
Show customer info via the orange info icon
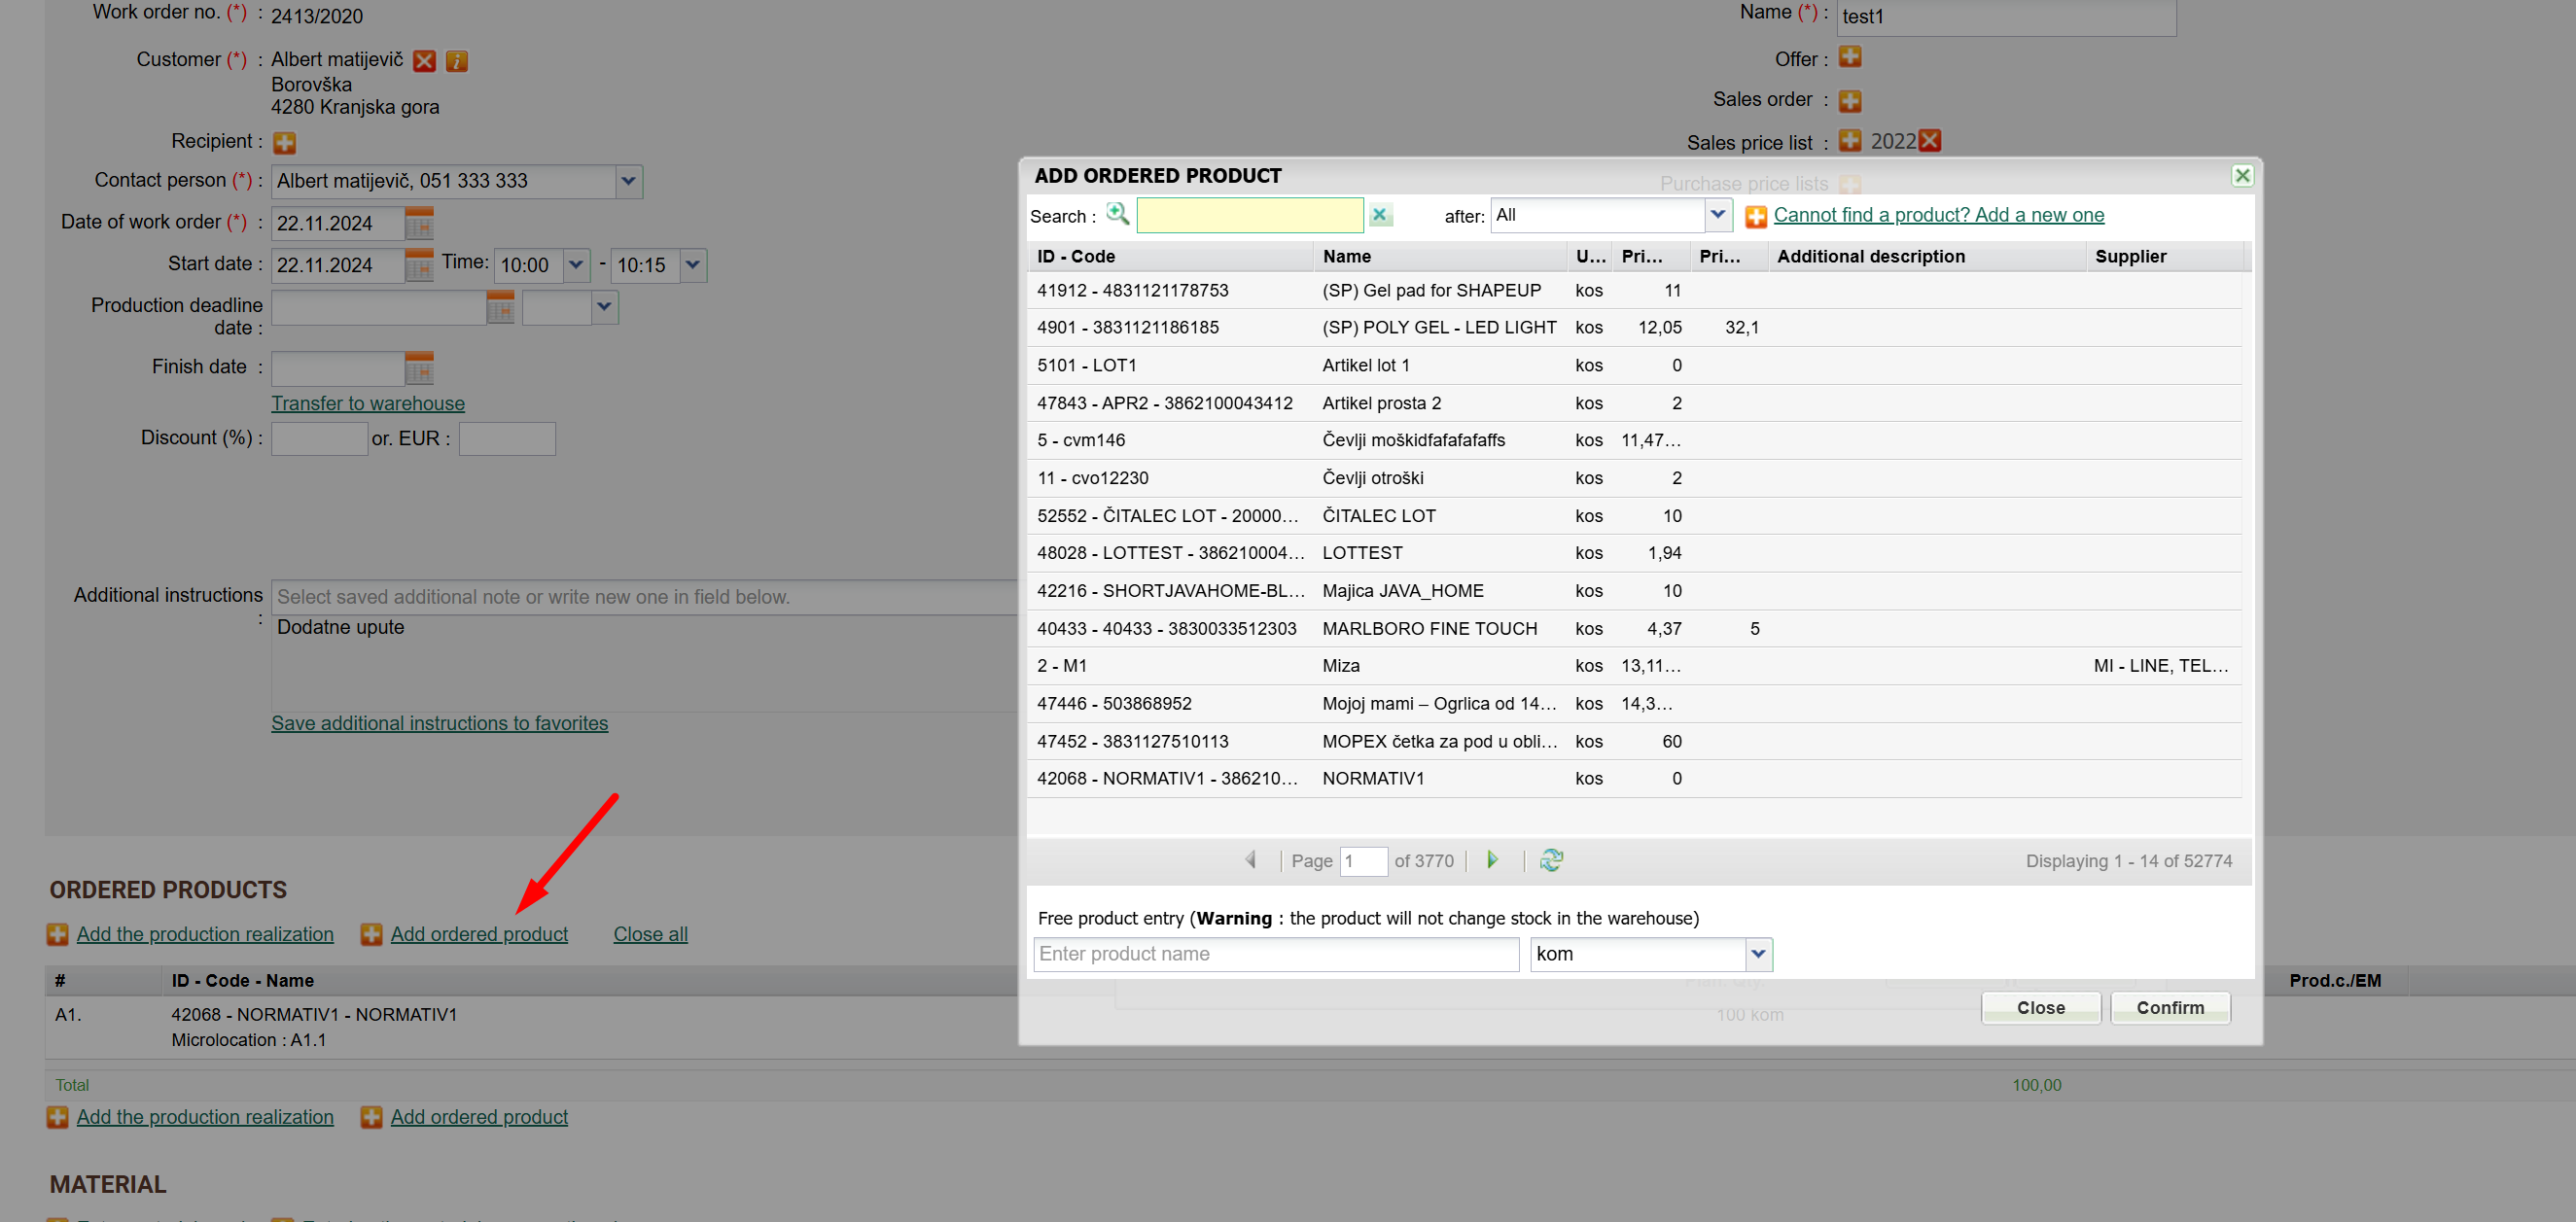(457, 61)
